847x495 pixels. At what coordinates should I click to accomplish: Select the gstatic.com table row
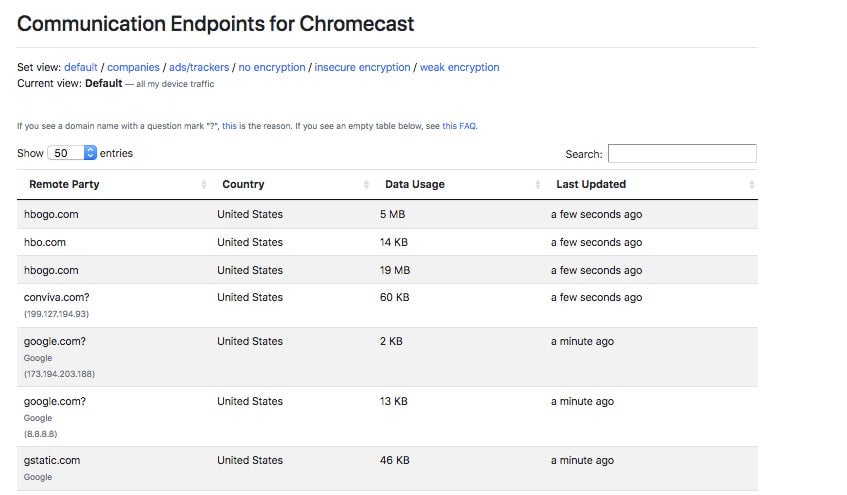tap(52, 460)
